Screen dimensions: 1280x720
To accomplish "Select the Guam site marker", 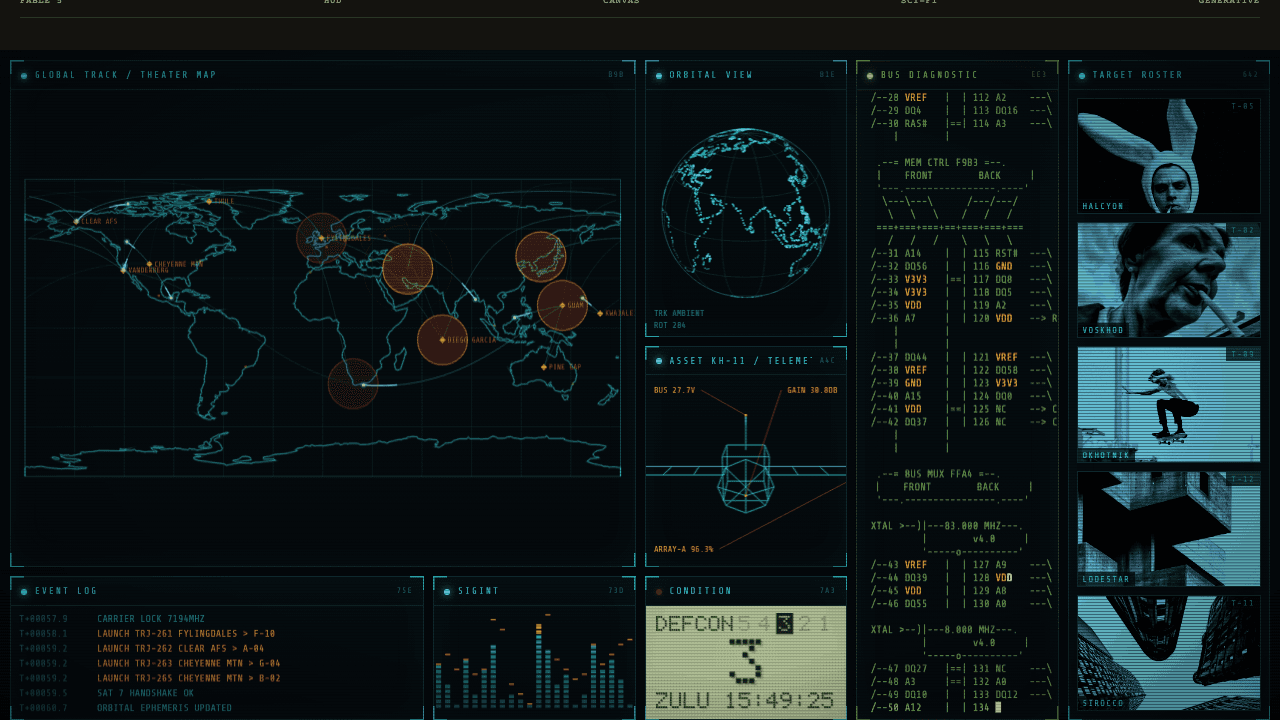I will click(x=562, y=305).
